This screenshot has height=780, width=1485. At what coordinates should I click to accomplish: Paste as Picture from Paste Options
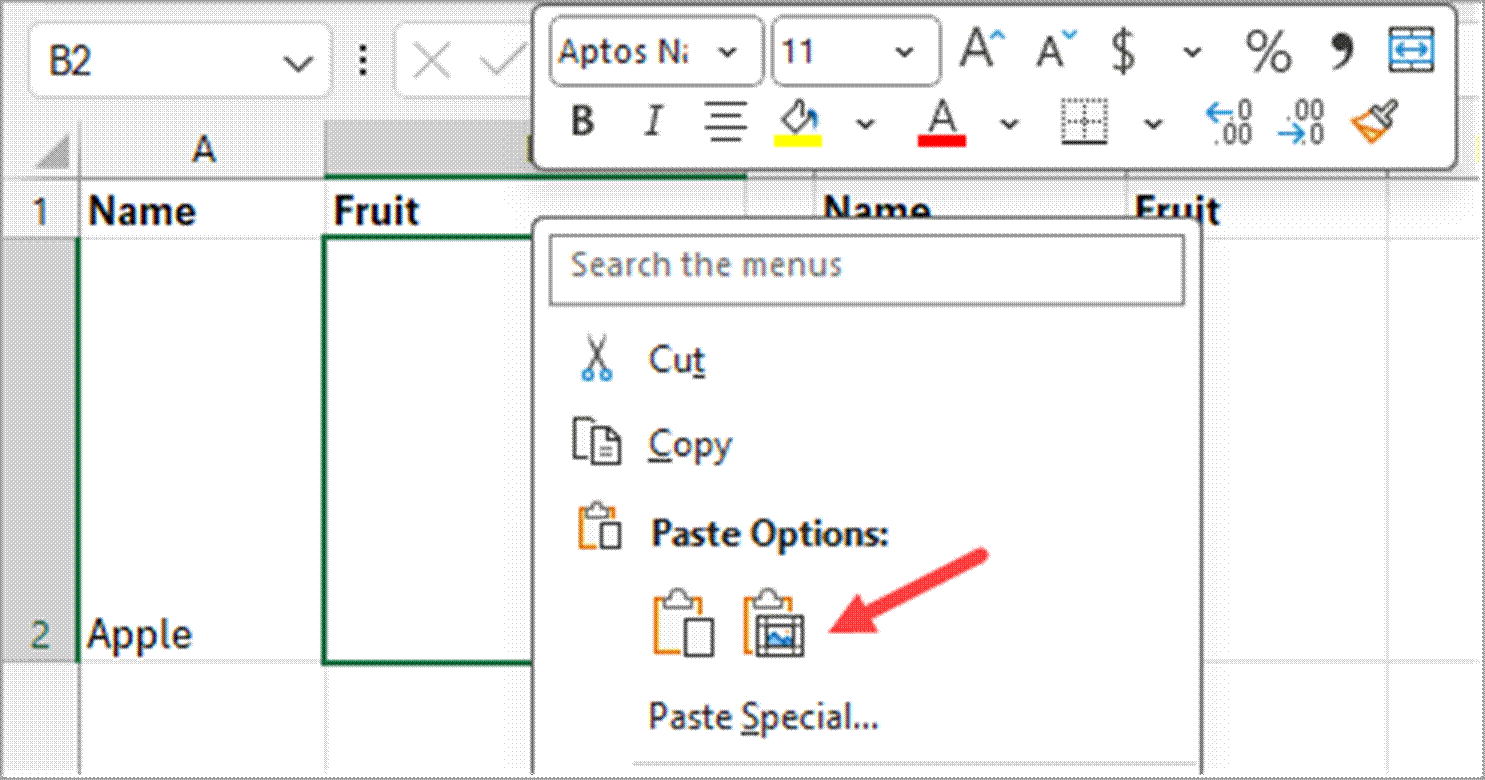pos(773,626)
